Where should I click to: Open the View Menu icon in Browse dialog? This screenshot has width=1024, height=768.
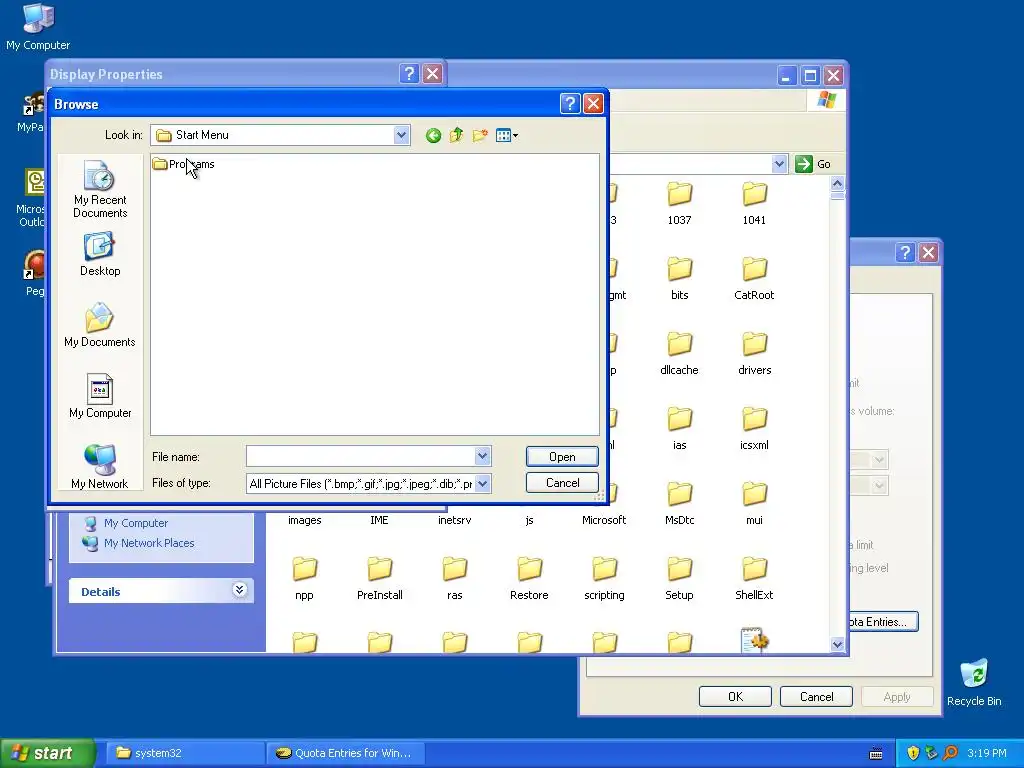pyautogui.click(x=507, y=135)
